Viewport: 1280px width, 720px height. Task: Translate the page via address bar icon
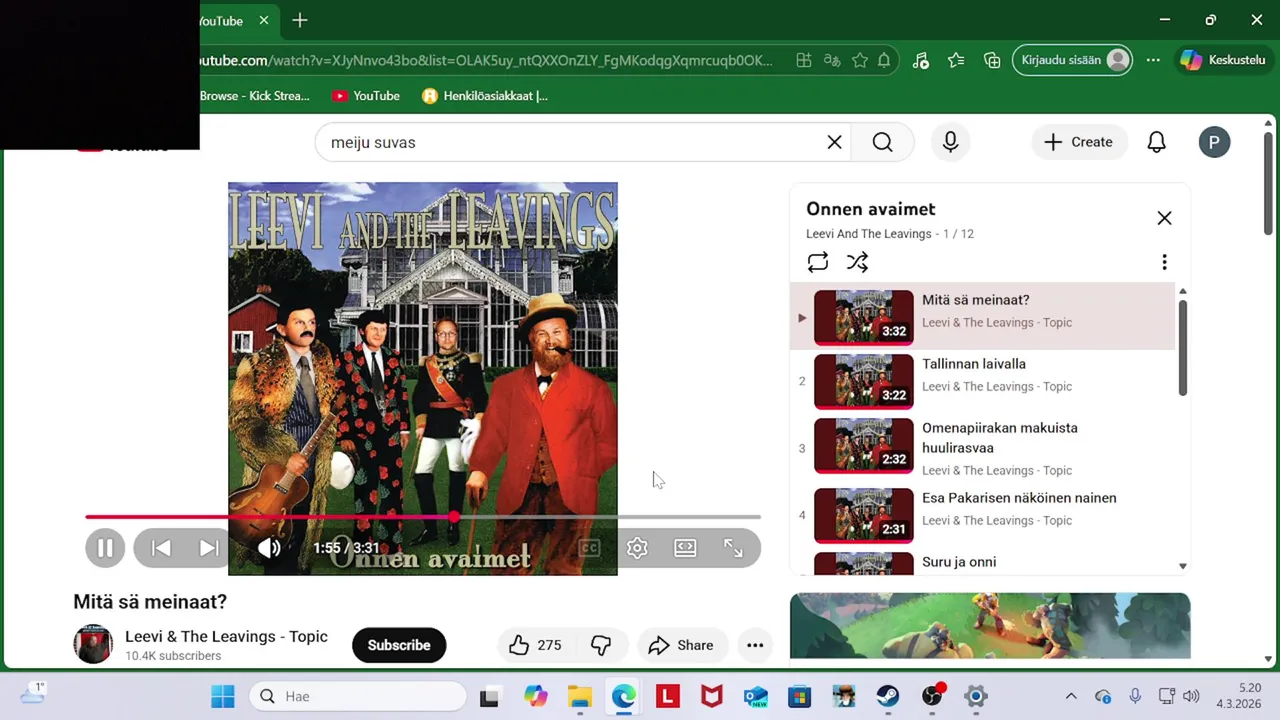coord(831,60)
